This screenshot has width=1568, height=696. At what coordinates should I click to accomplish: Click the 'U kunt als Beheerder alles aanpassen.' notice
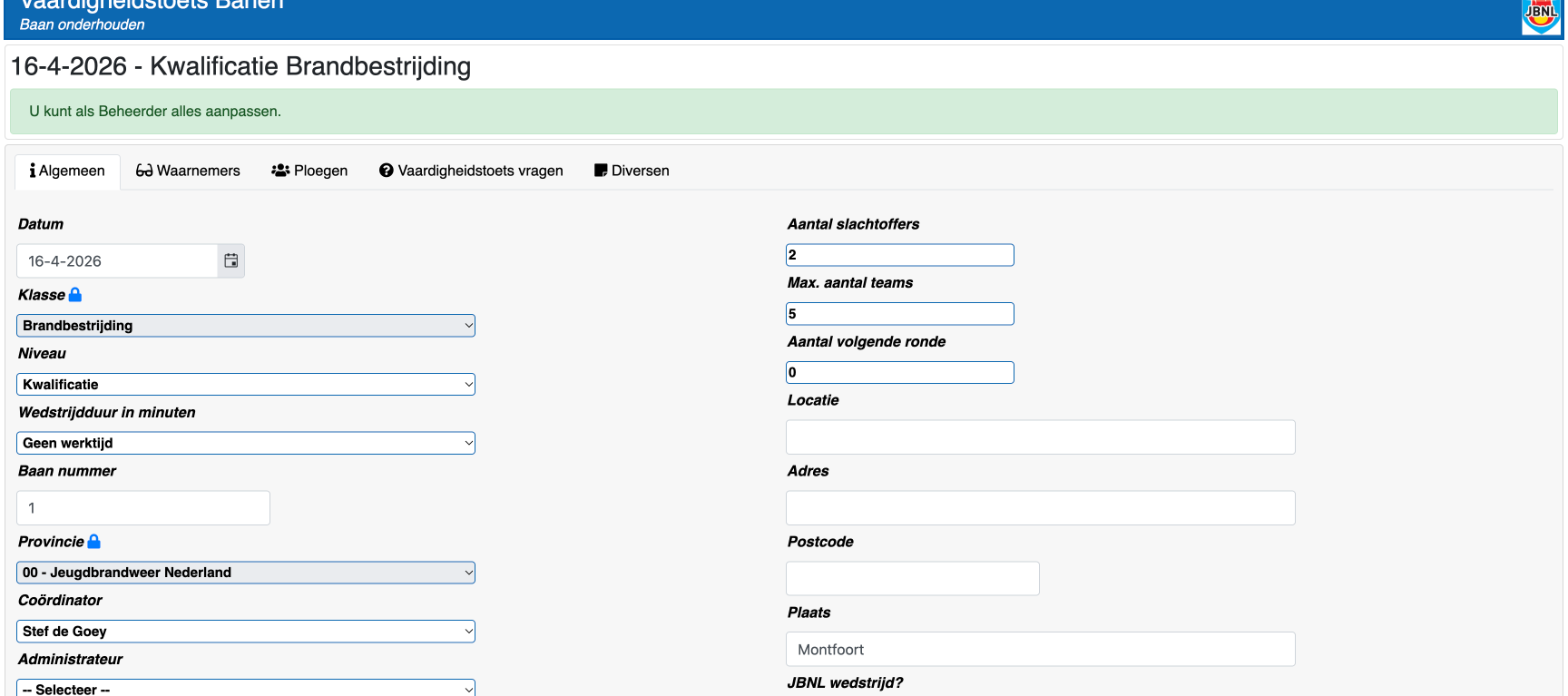(x=783, y=111)
